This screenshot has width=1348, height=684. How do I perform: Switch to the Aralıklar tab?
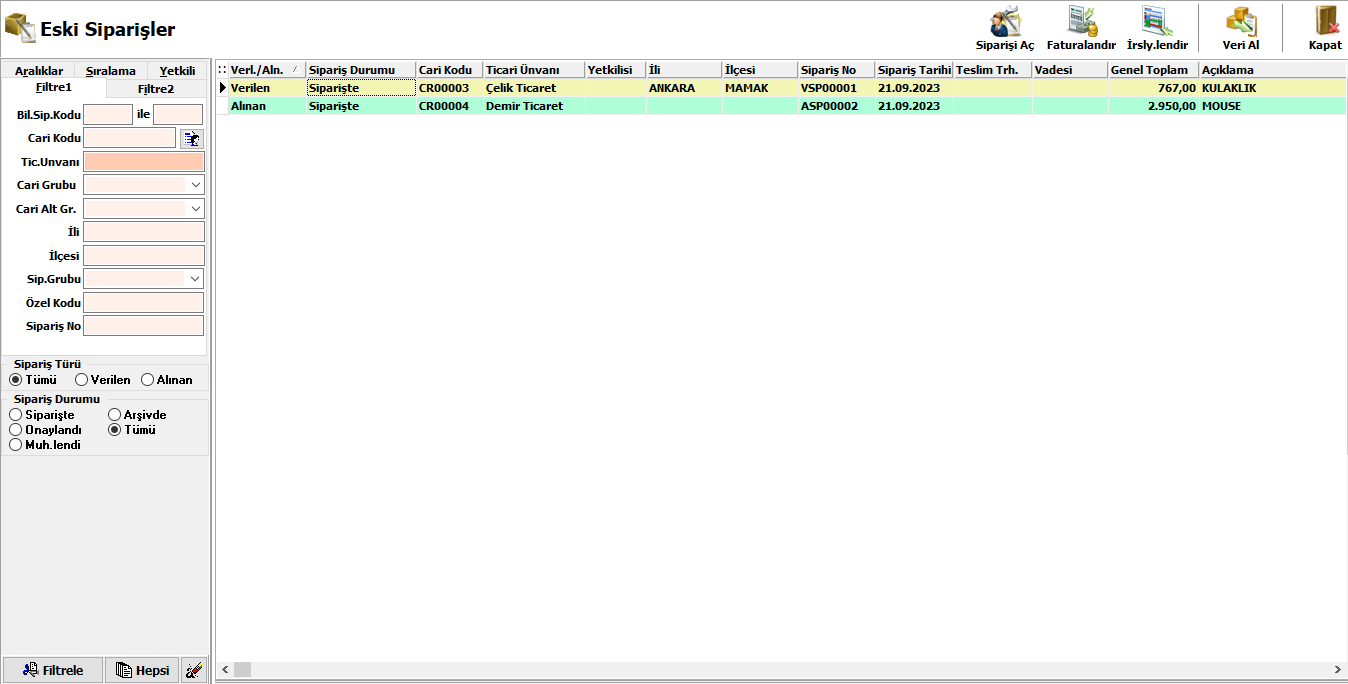point(39,71)
